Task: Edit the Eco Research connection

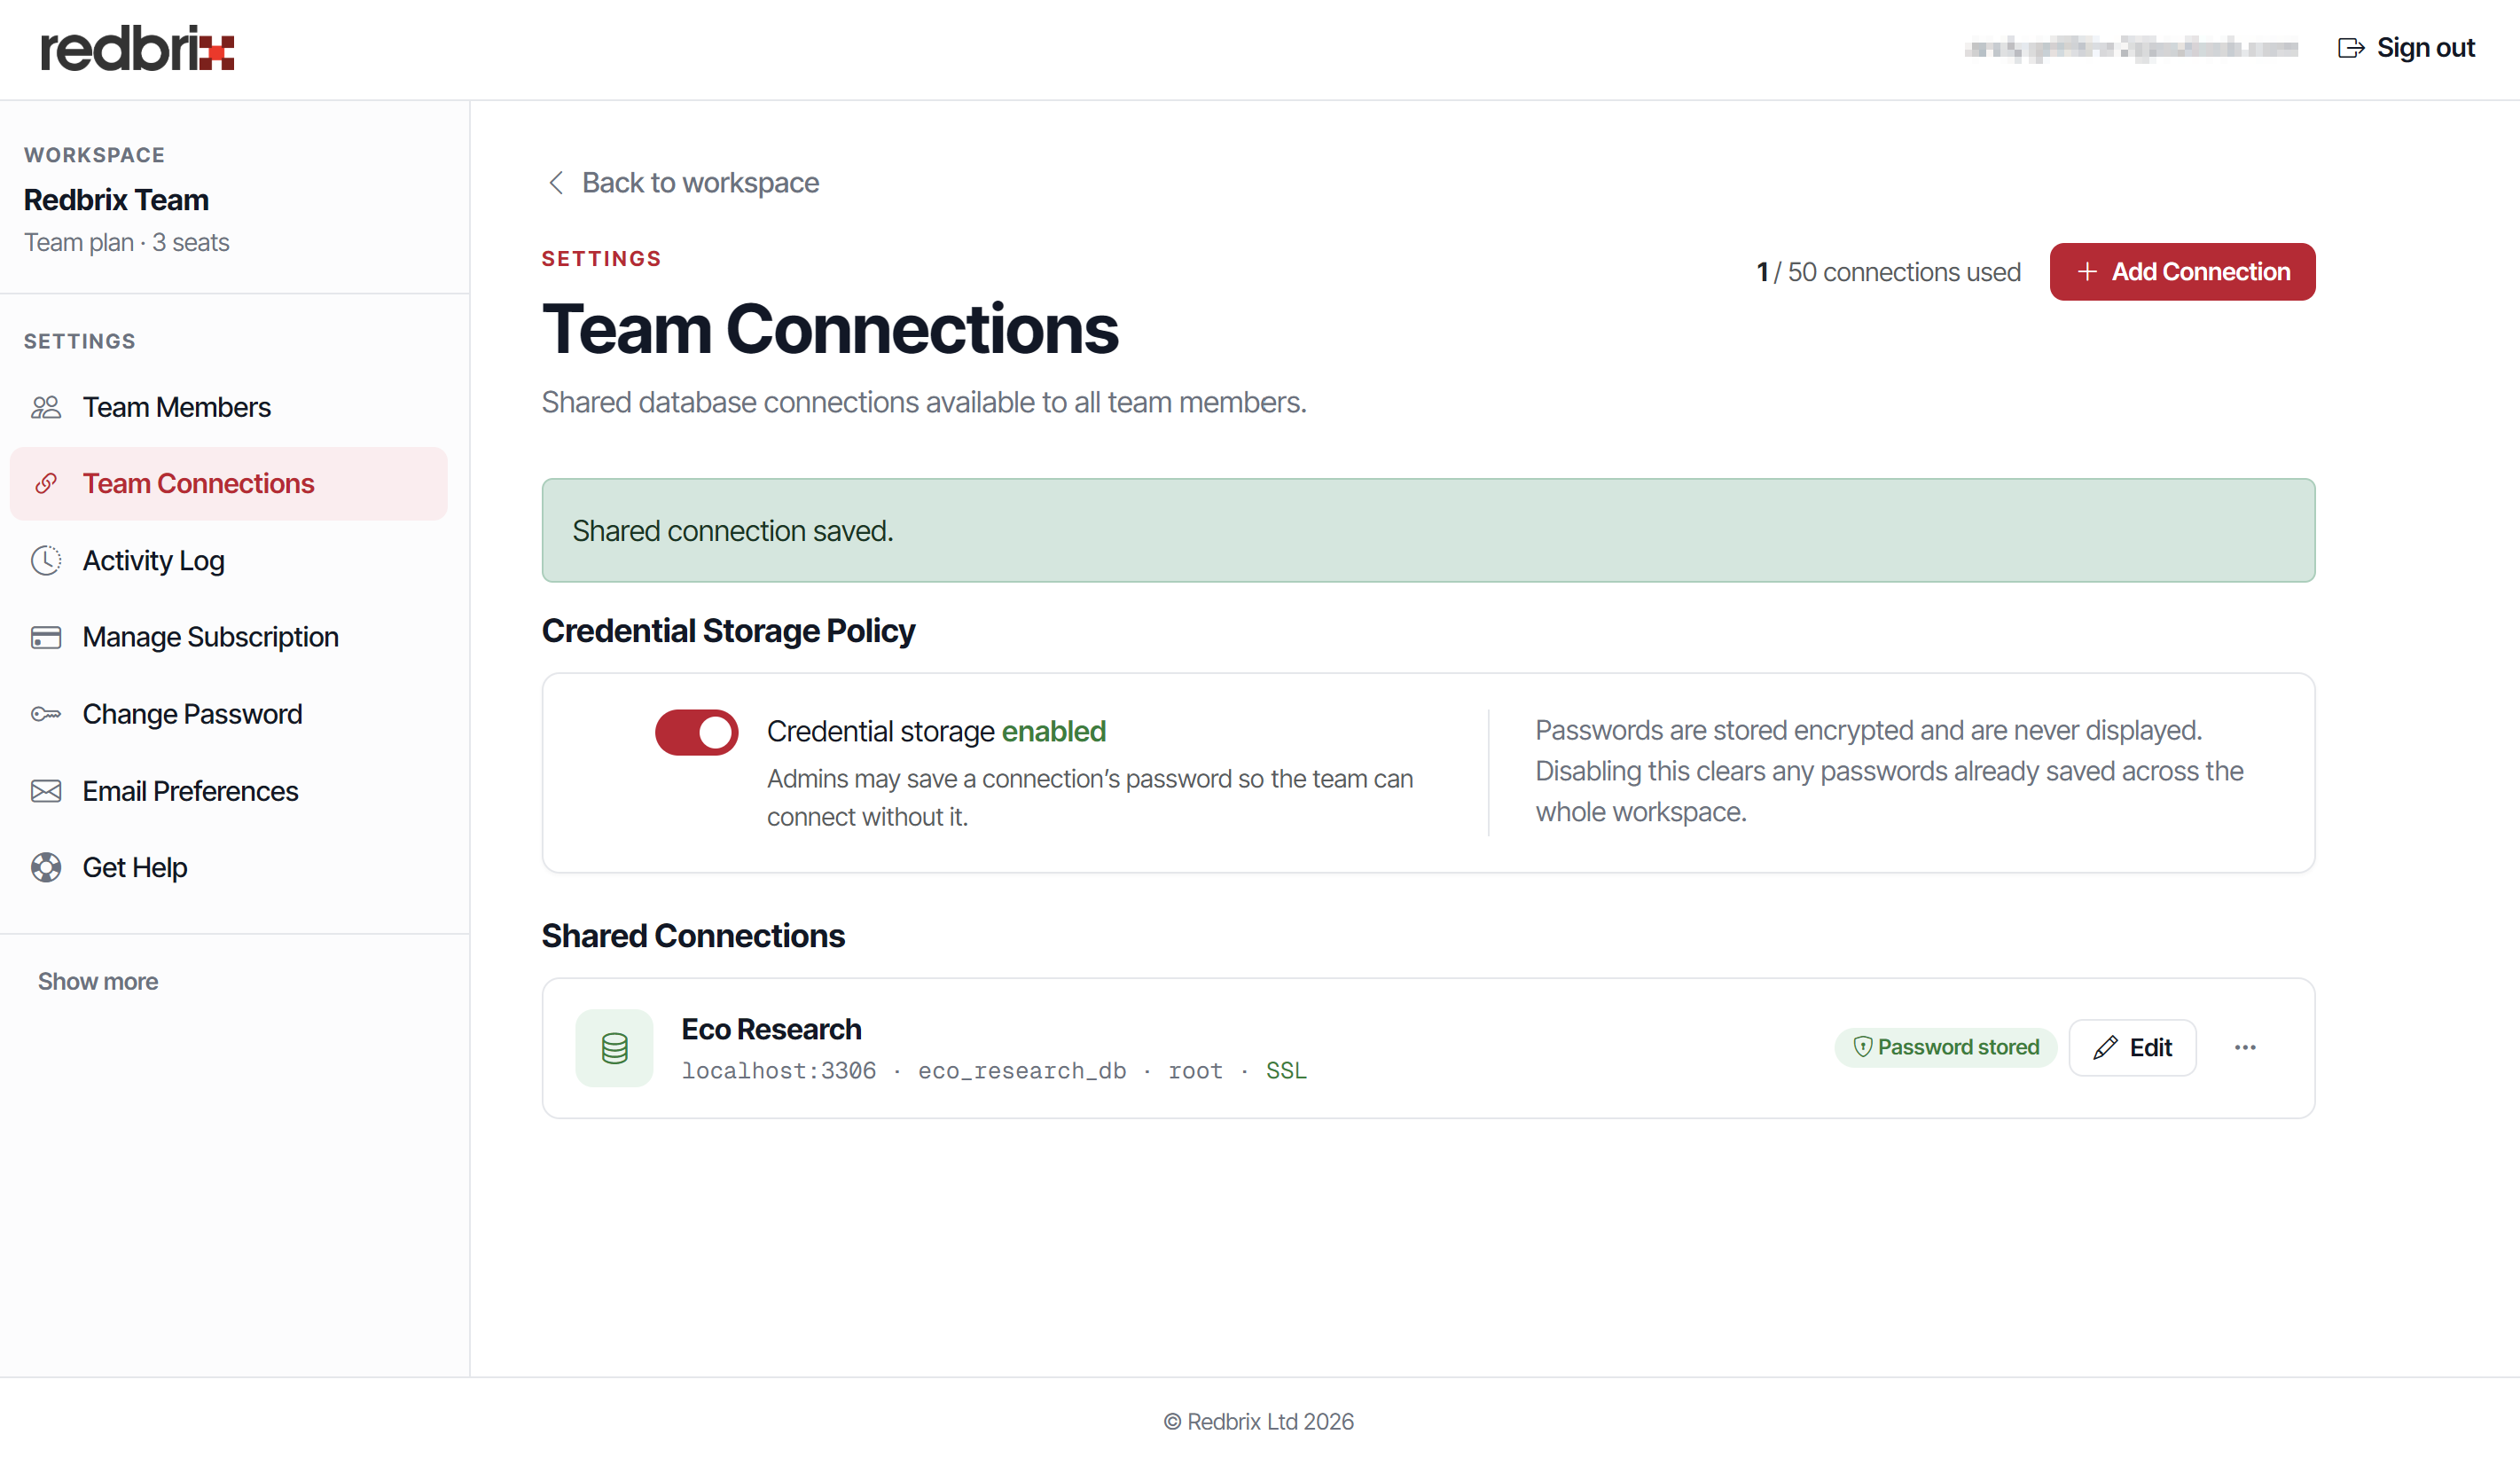Action: pyautogui.click(x=2132, y=1047)
